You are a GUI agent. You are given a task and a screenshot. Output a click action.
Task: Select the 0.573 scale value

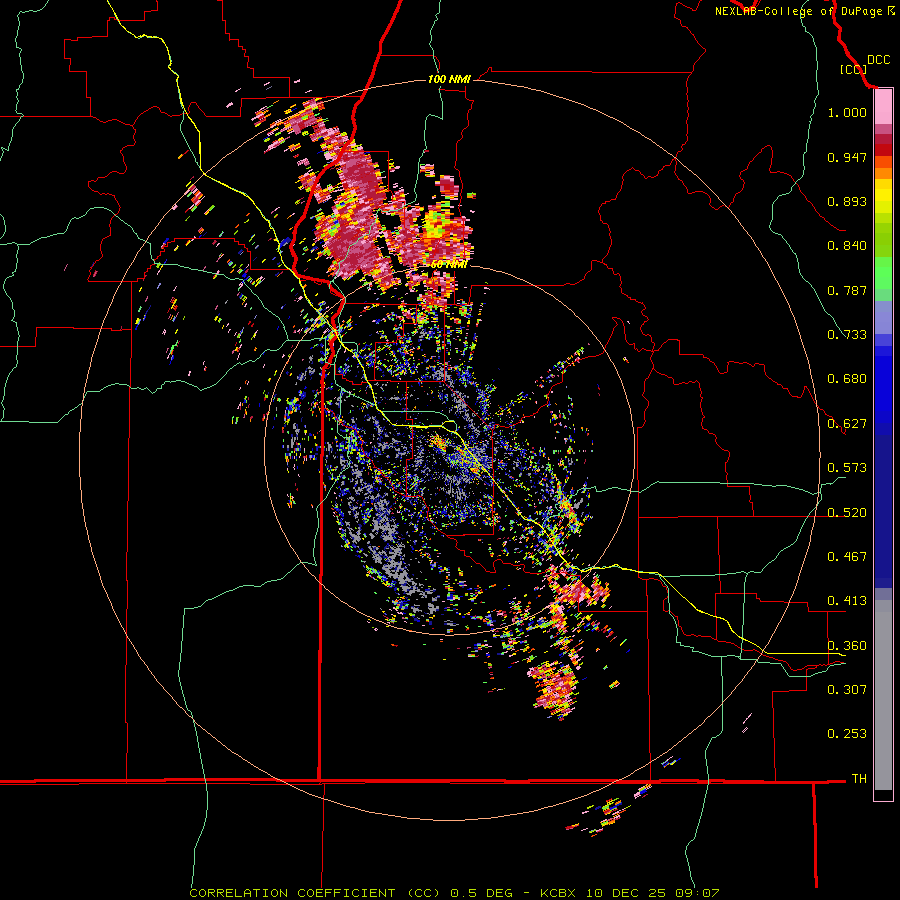point(847,468)
